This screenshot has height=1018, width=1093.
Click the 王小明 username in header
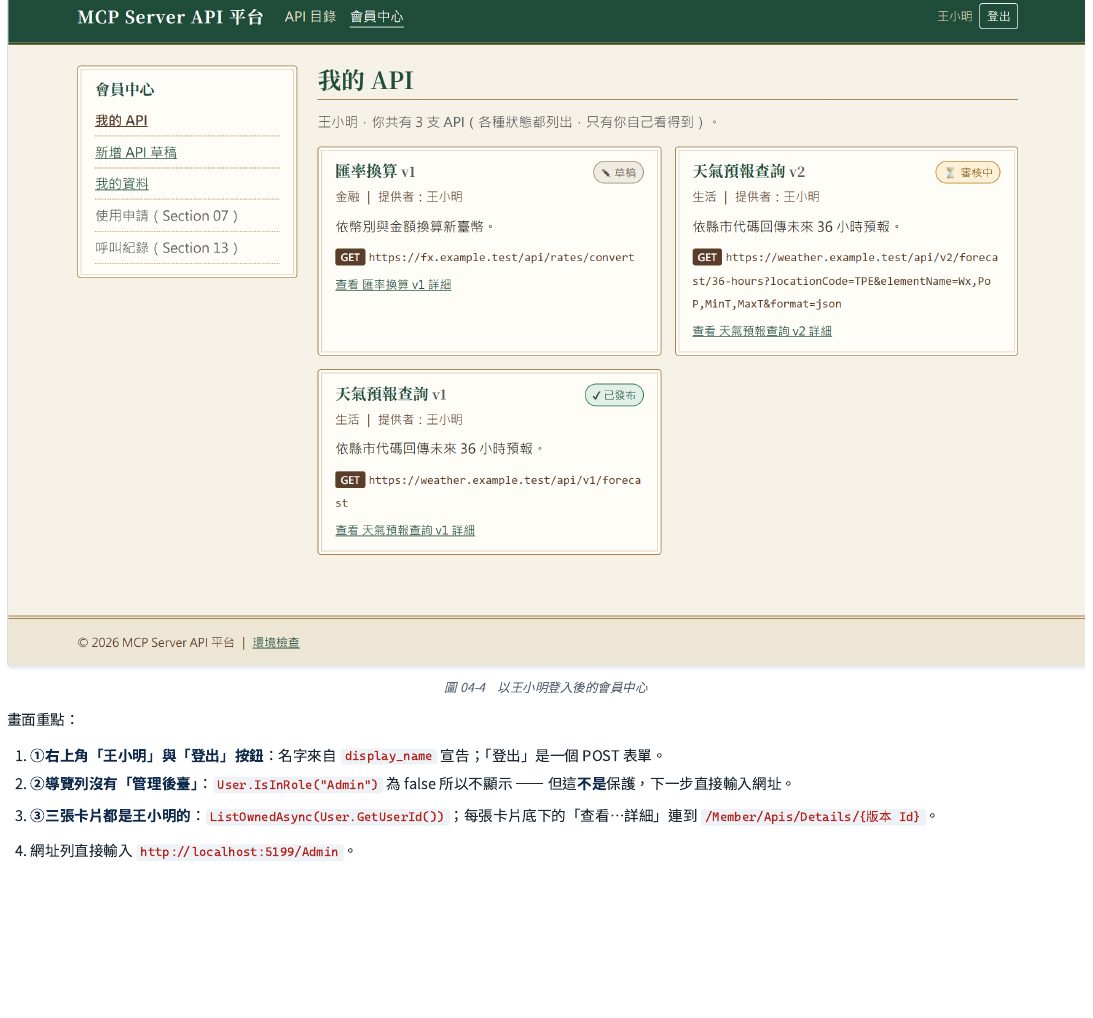tap(954, 16)
